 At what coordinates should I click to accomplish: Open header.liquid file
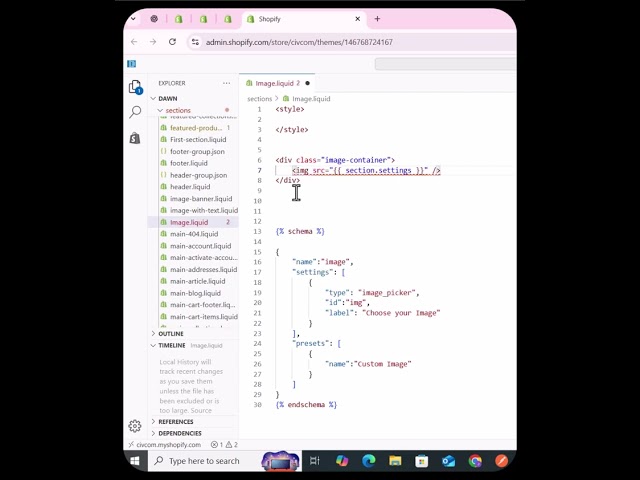190,187
